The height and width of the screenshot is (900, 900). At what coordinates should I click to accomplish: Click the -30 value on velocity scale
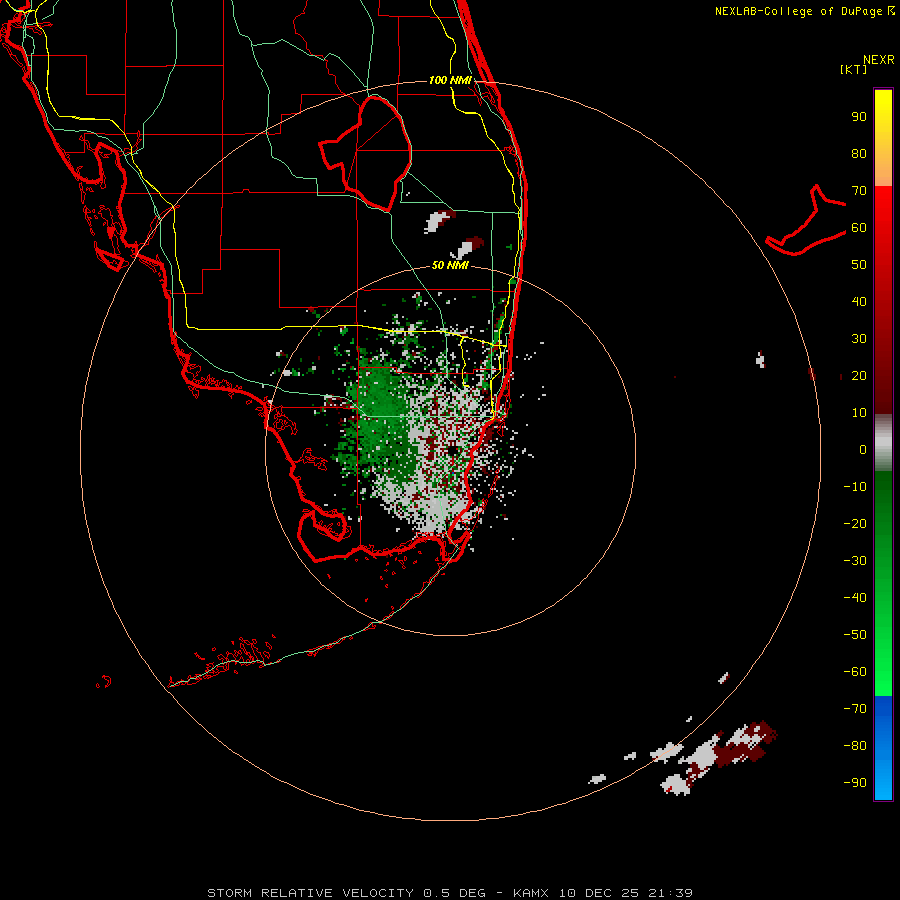[x=855, y=561]
